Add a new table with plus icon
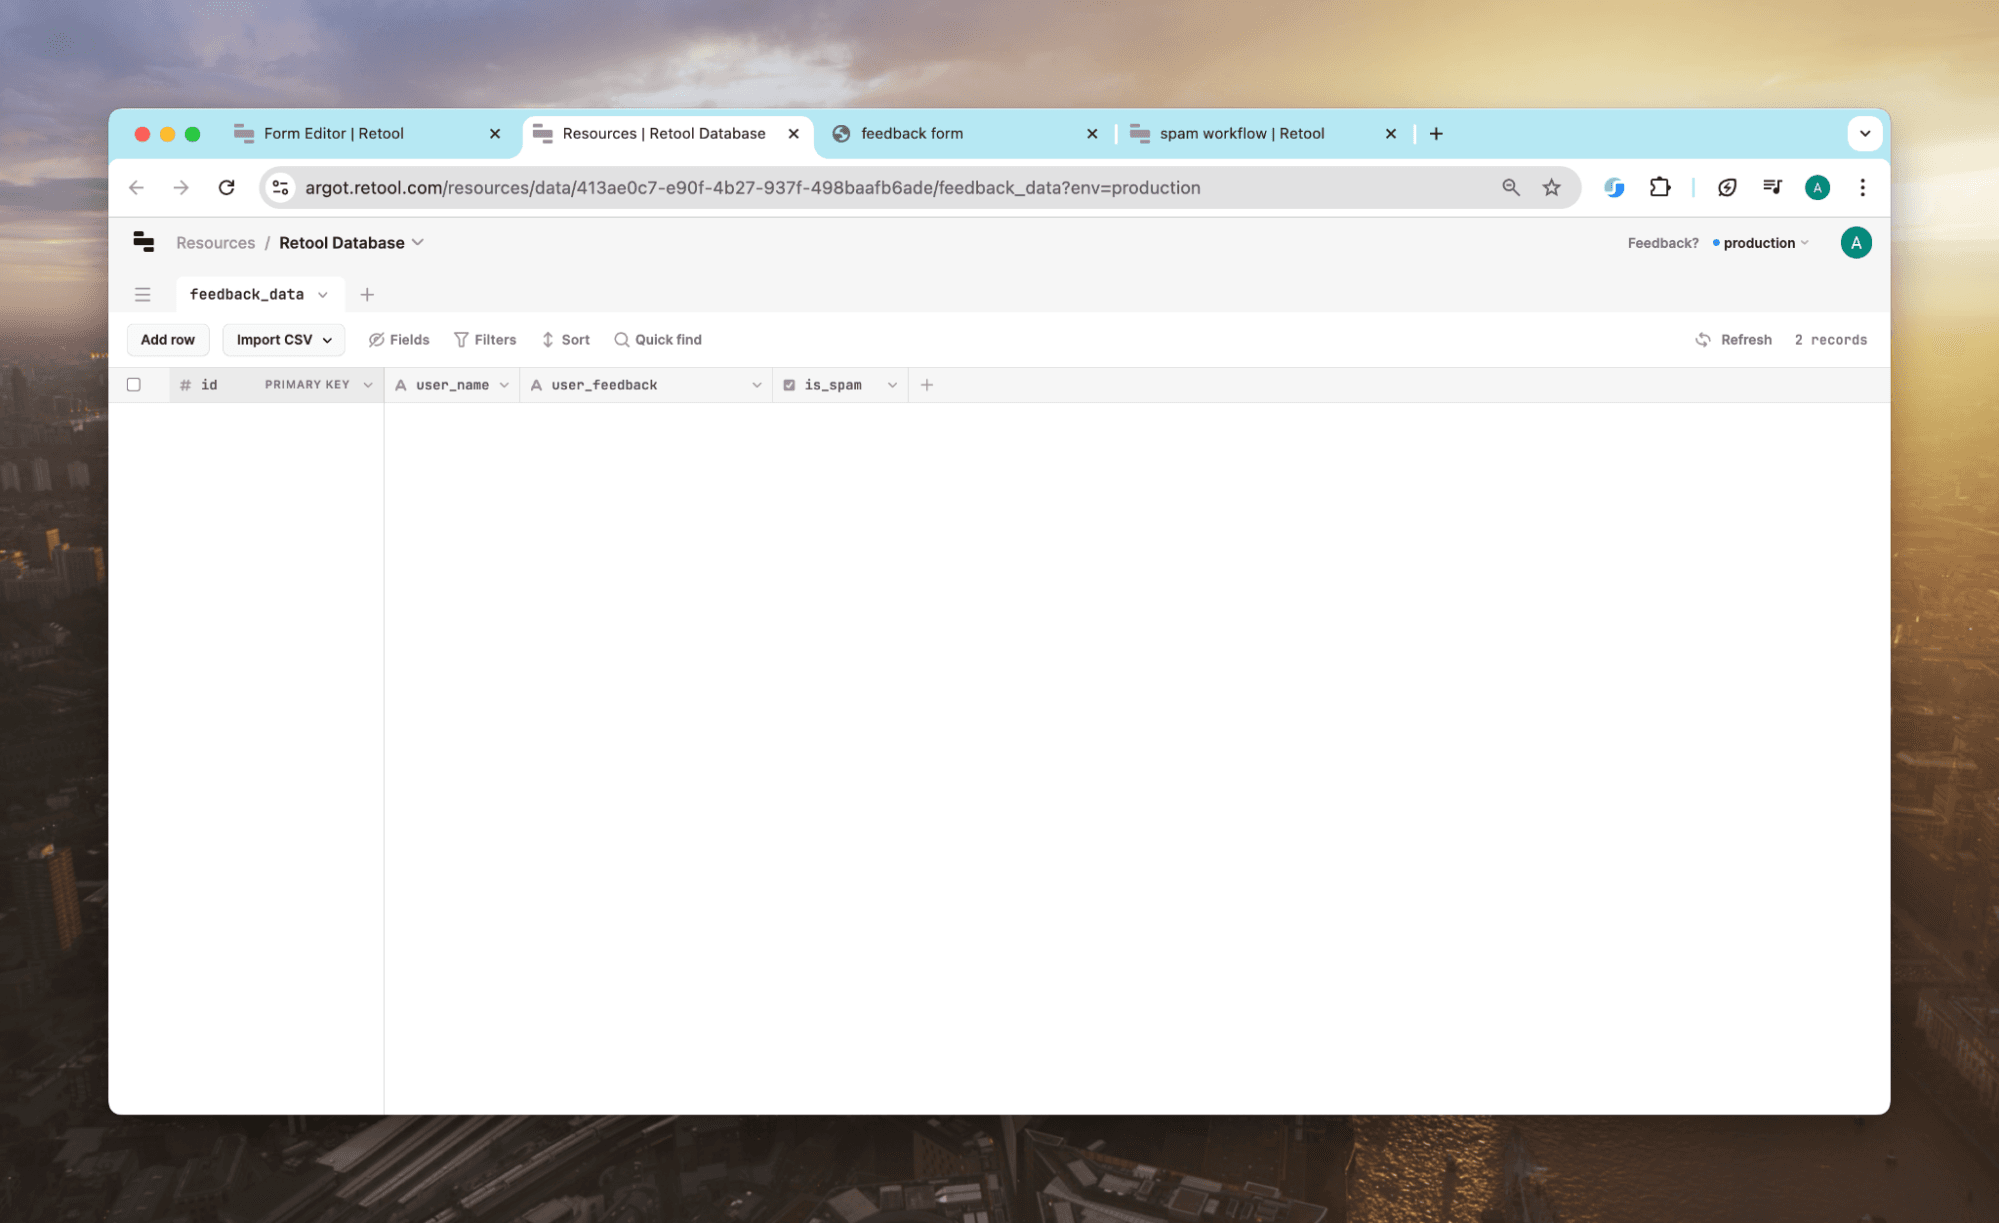The image size is (1999, 1224). tap(367, 294)
